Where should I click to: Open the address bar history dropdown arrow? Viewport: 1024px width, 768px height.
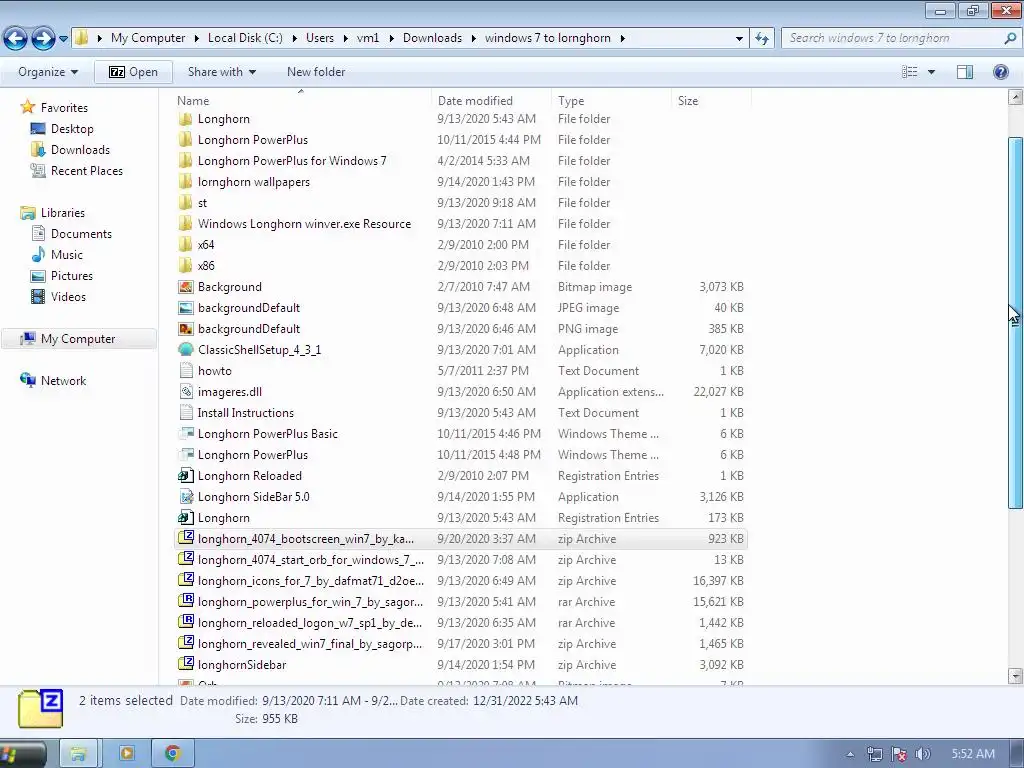[x=739, y=39]
